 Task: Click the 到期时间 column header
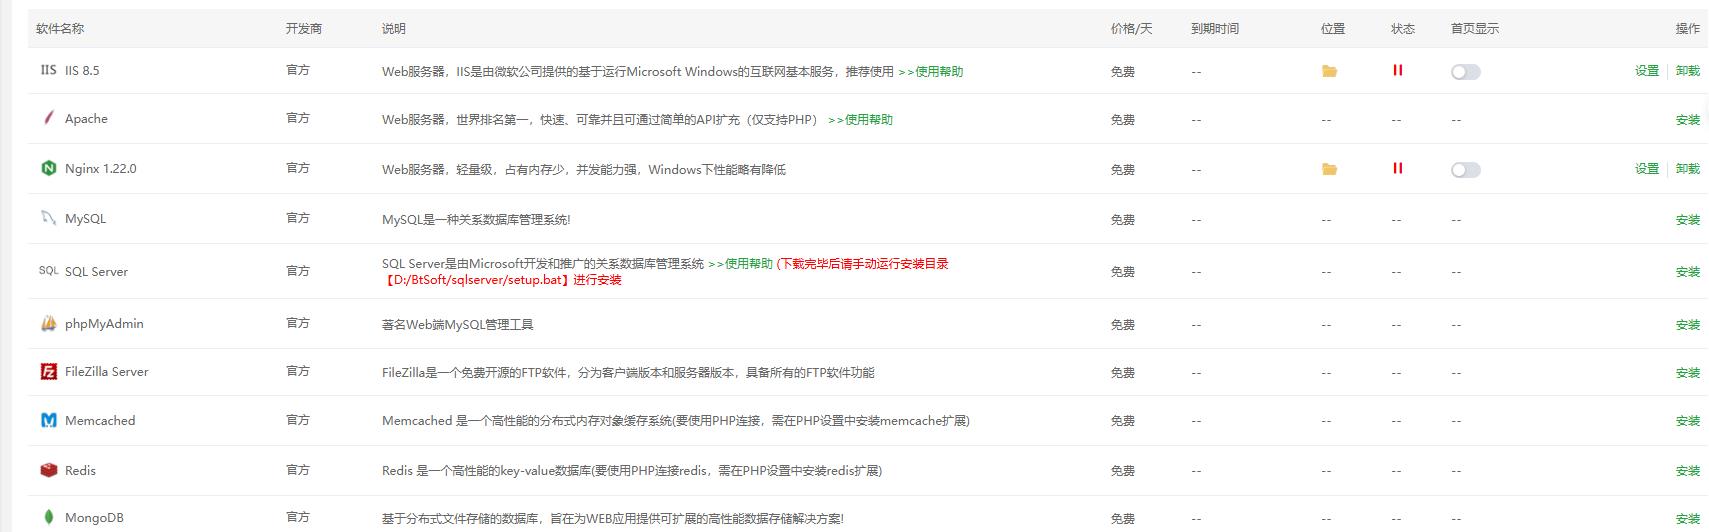click(1215, 29)
